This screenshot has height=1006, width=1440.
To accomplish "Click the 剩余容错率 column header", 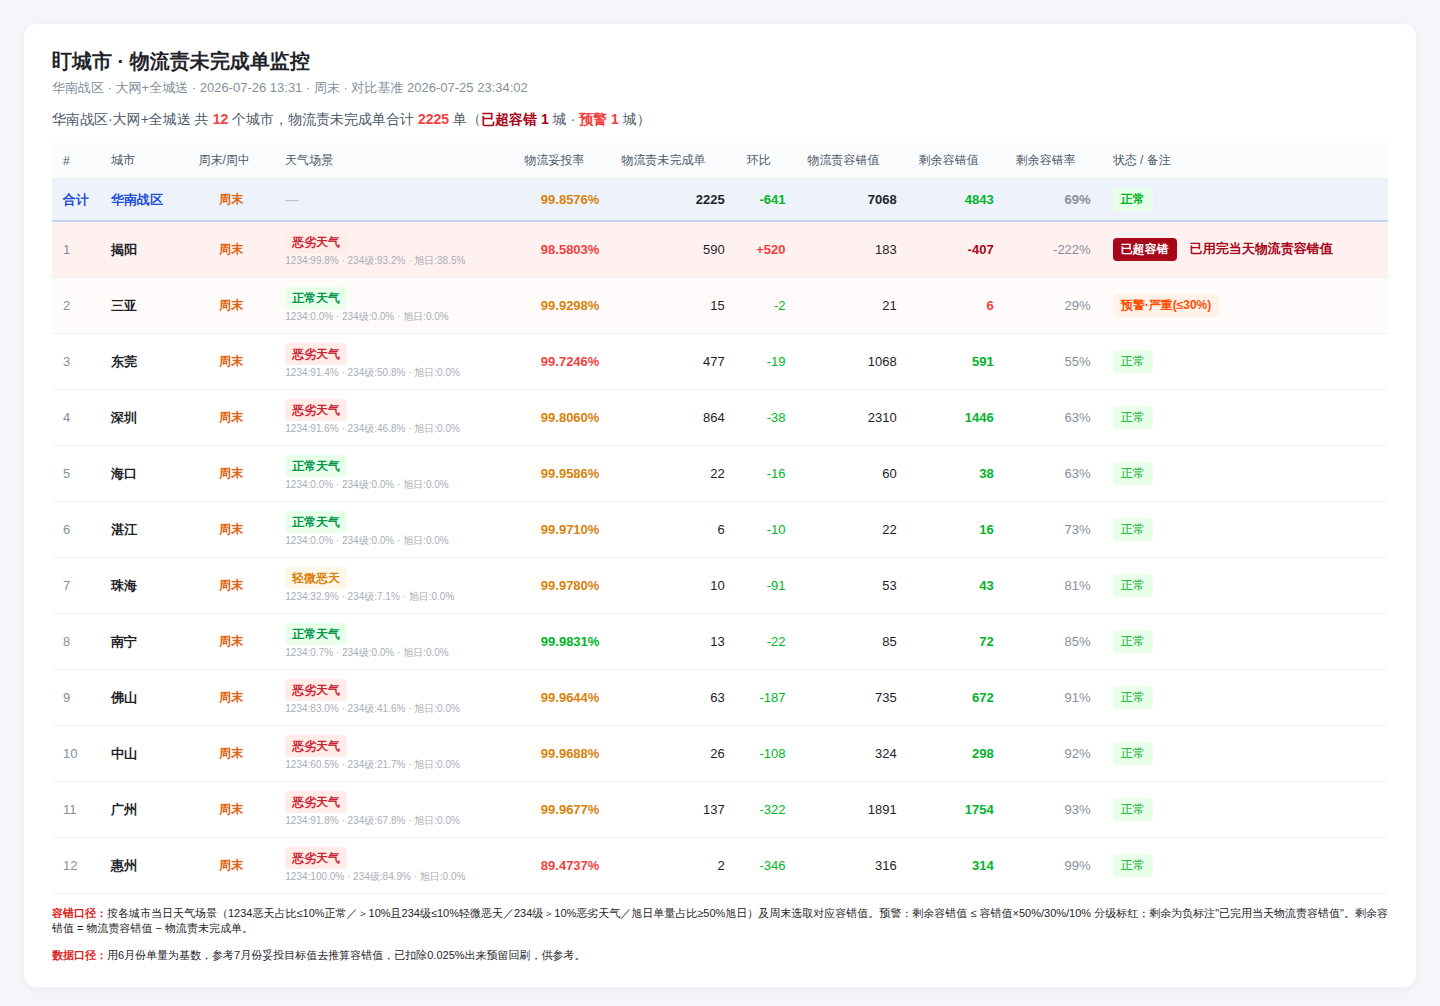I will coord(1045,160).
